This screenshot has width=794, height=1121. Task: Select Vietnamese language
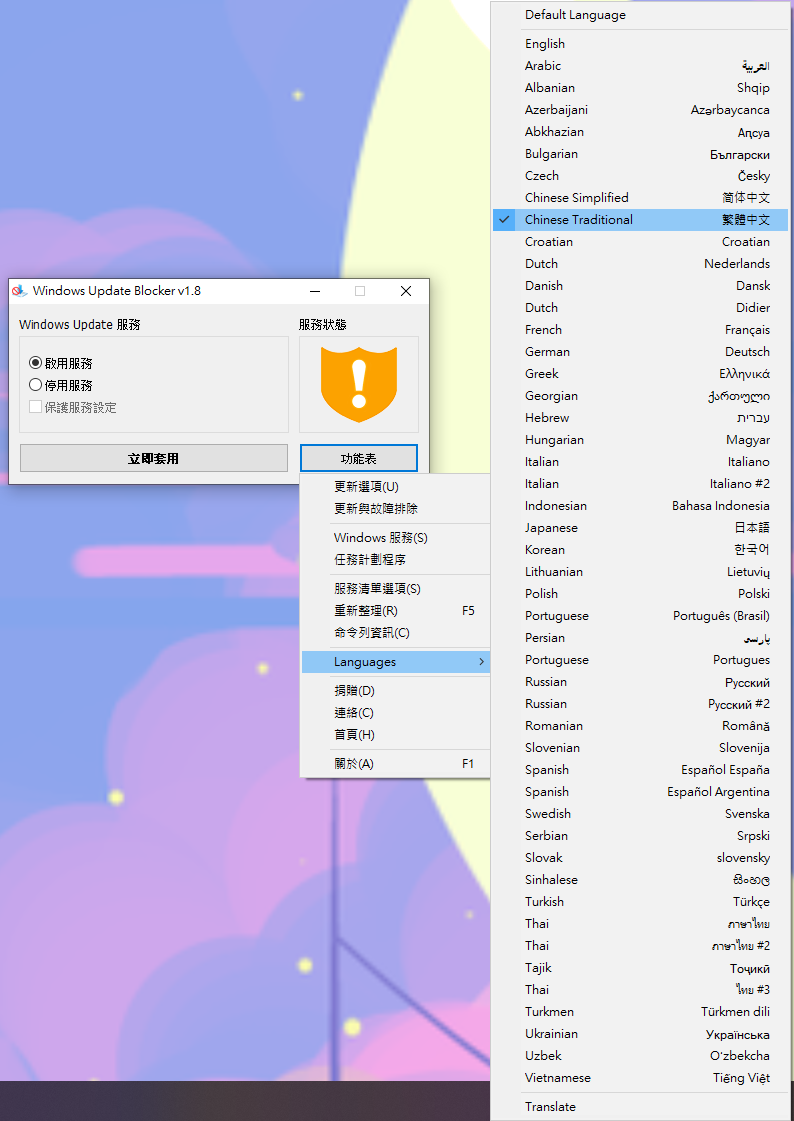pos(640,1078)
